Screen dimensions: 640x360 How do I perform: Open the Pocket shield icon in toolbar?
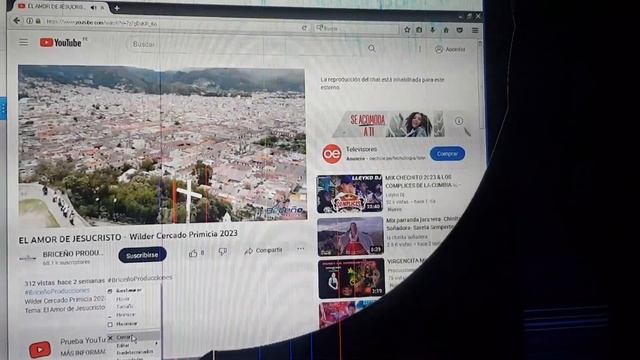pos(460,30)
